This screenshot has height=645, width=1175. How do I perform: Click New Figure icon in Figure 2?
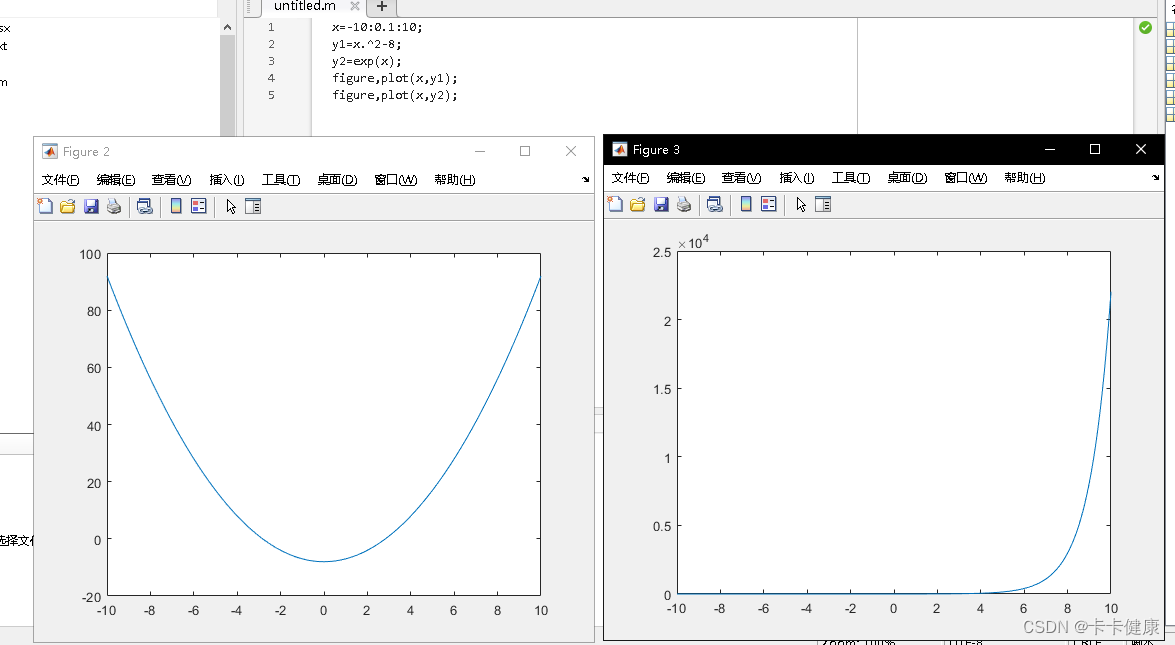coord(46,206)
